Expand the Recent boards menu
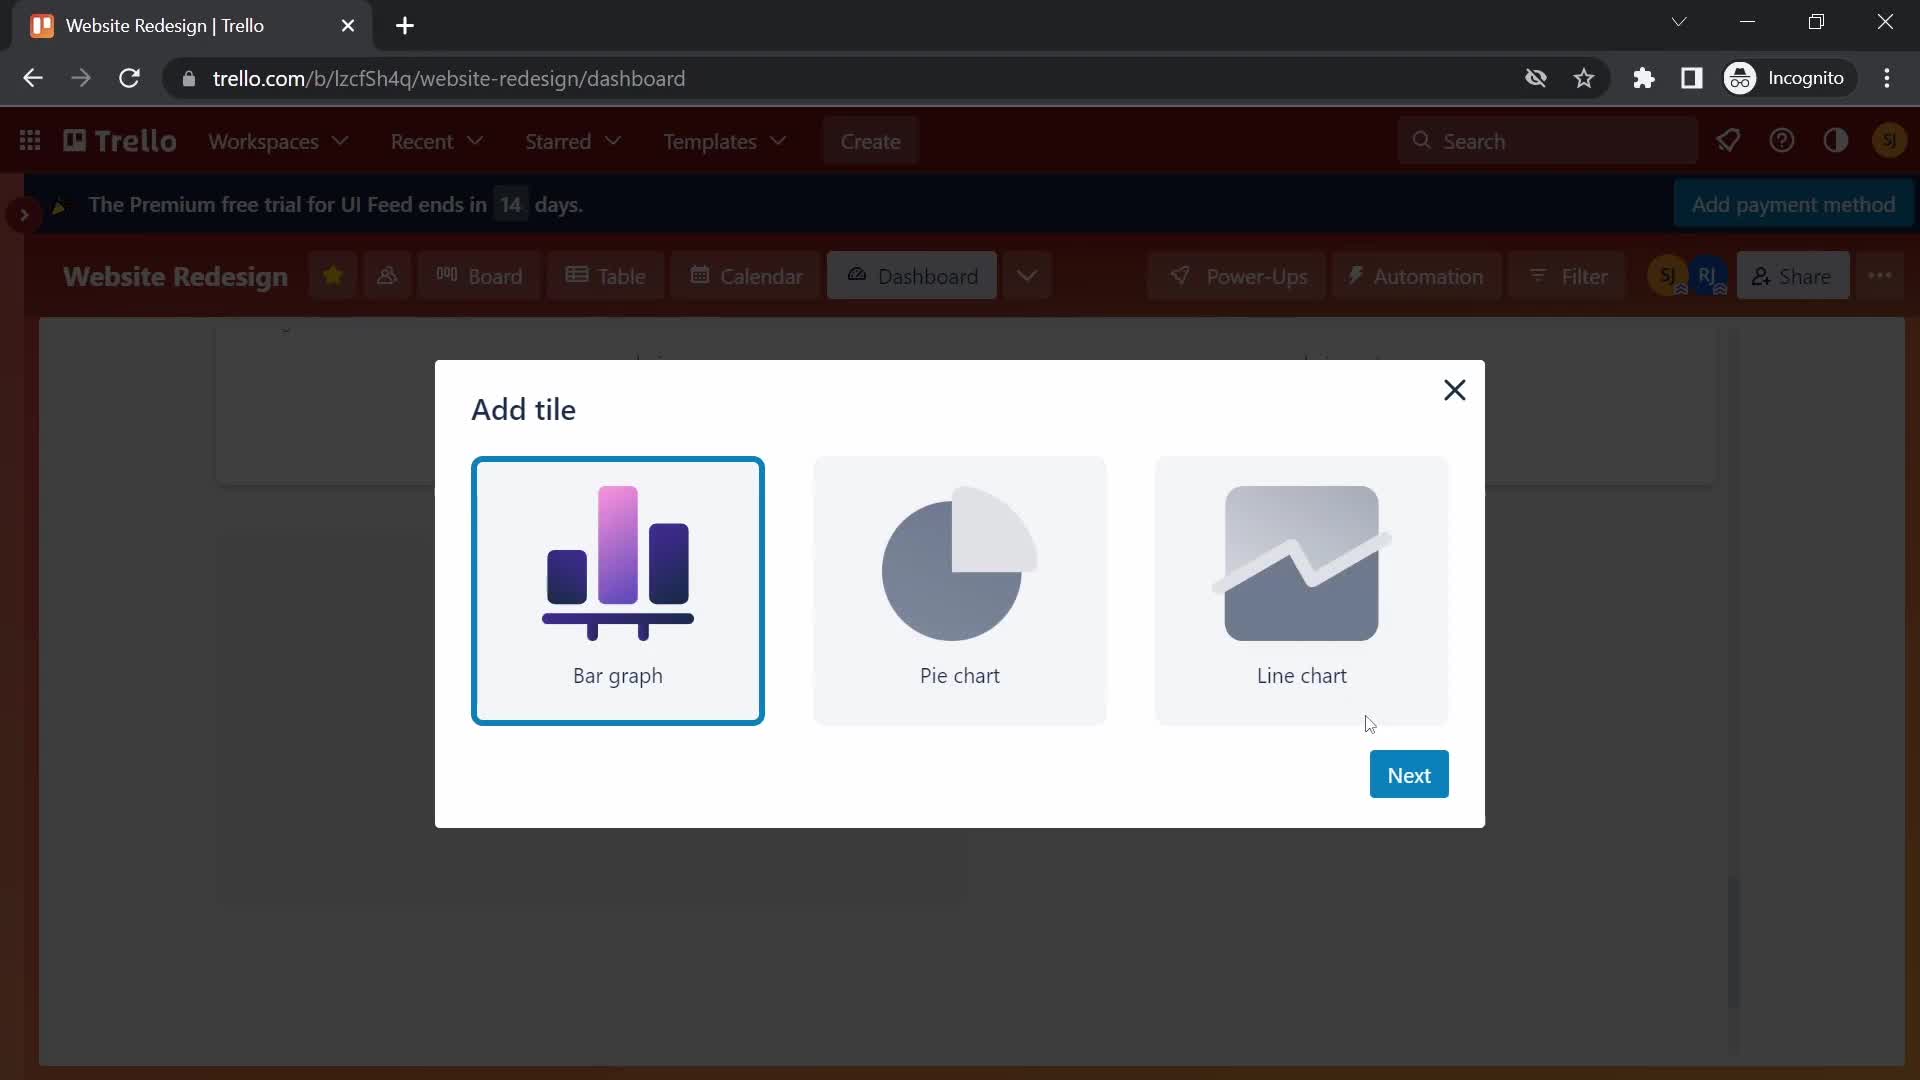The height and width of the screenshot is (1080, 1920). [438, 141]
